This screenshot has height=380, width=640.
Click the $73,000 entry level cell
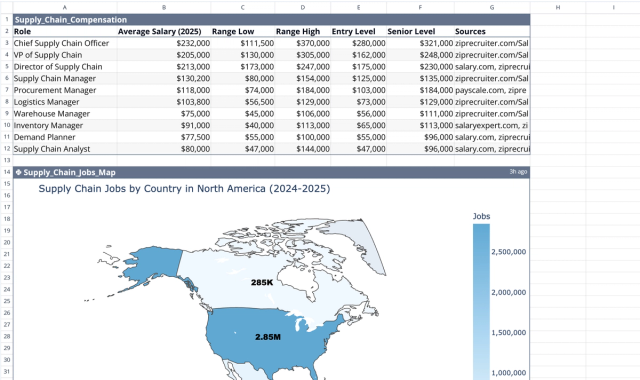click(358, 102)
